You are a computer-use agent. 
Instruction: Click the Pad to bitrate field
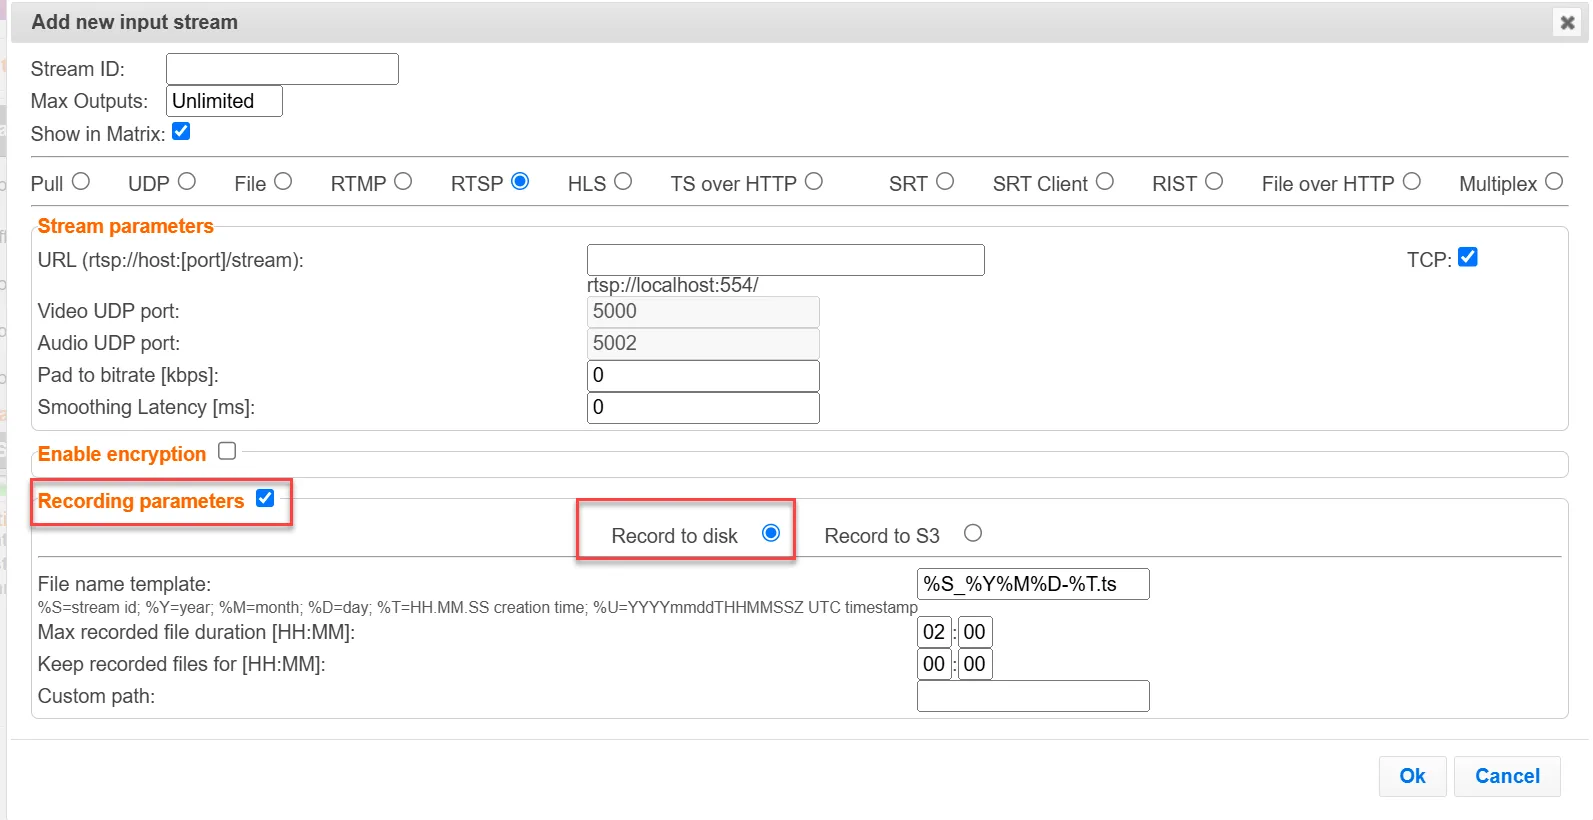703,376
